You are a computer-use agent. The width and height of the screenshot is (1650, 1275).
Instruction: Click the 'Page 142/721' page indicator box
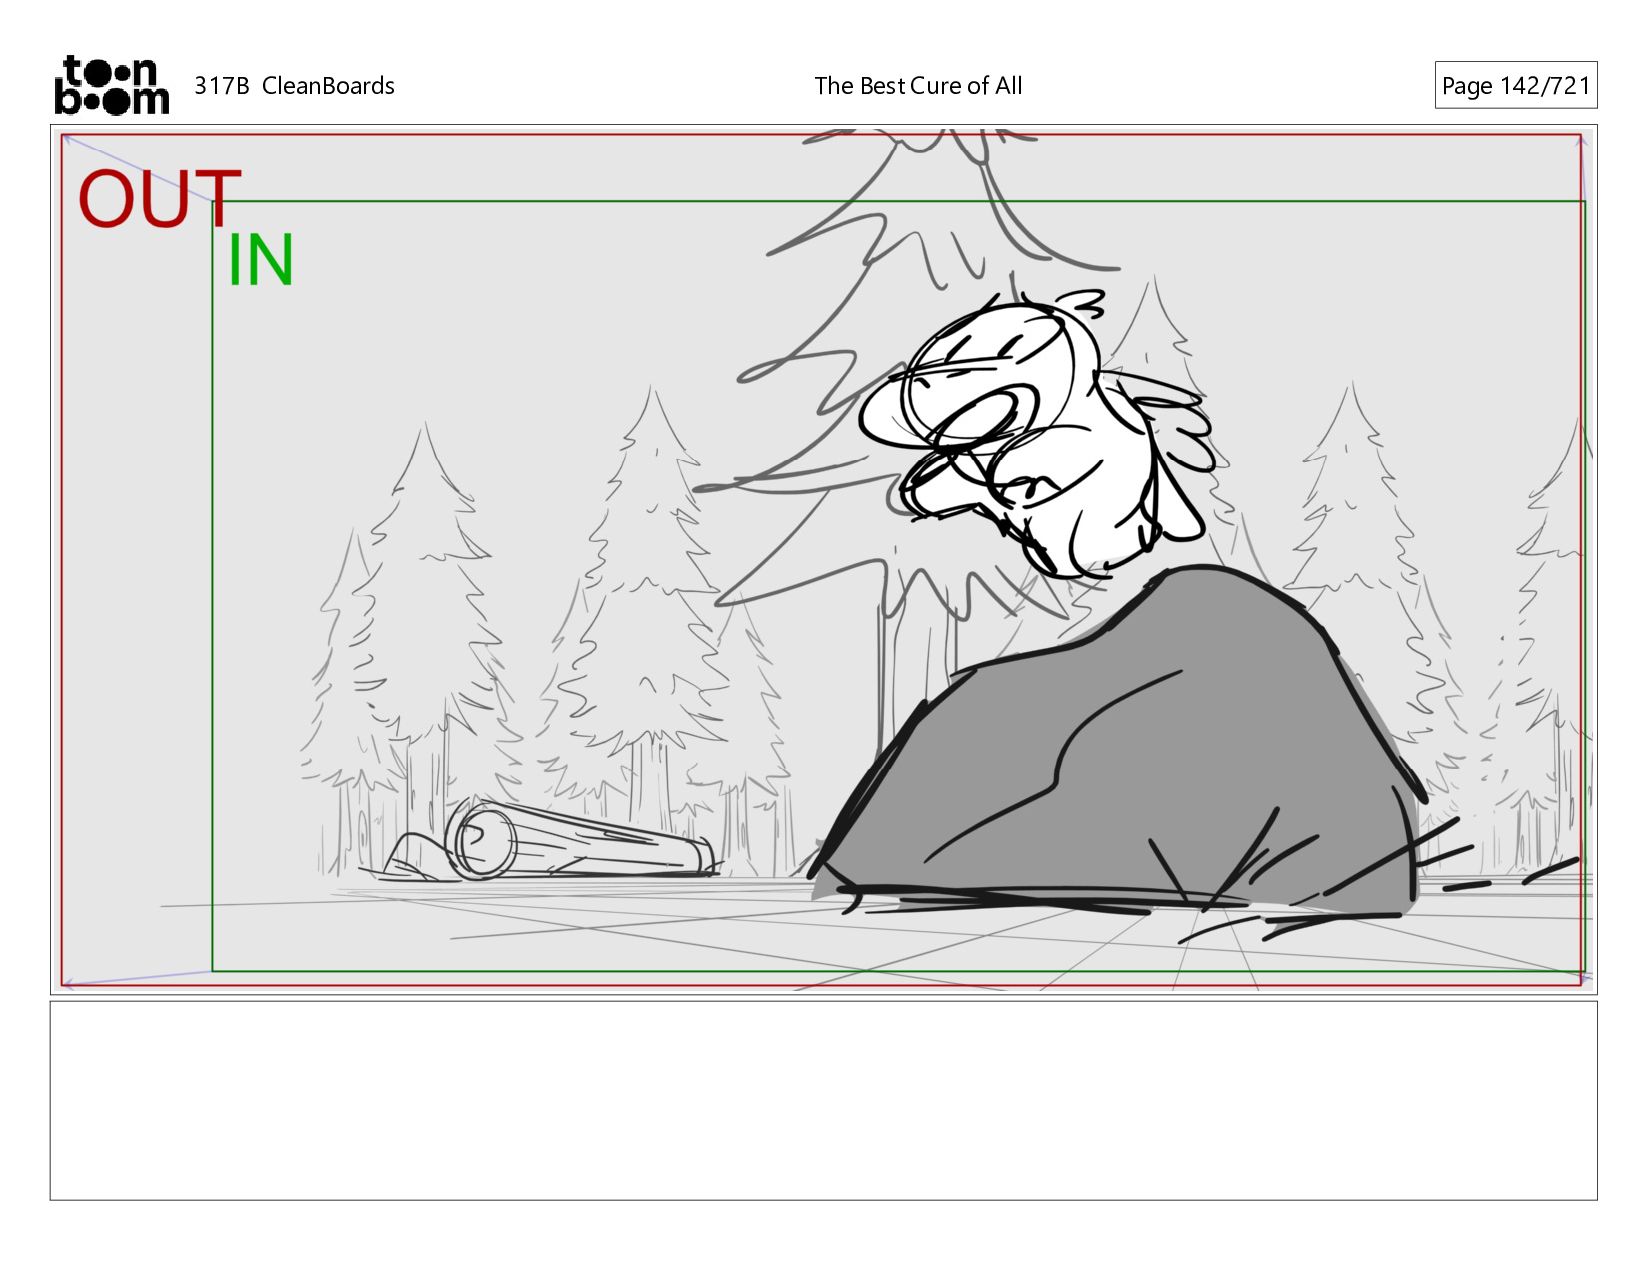(1515, 85)
